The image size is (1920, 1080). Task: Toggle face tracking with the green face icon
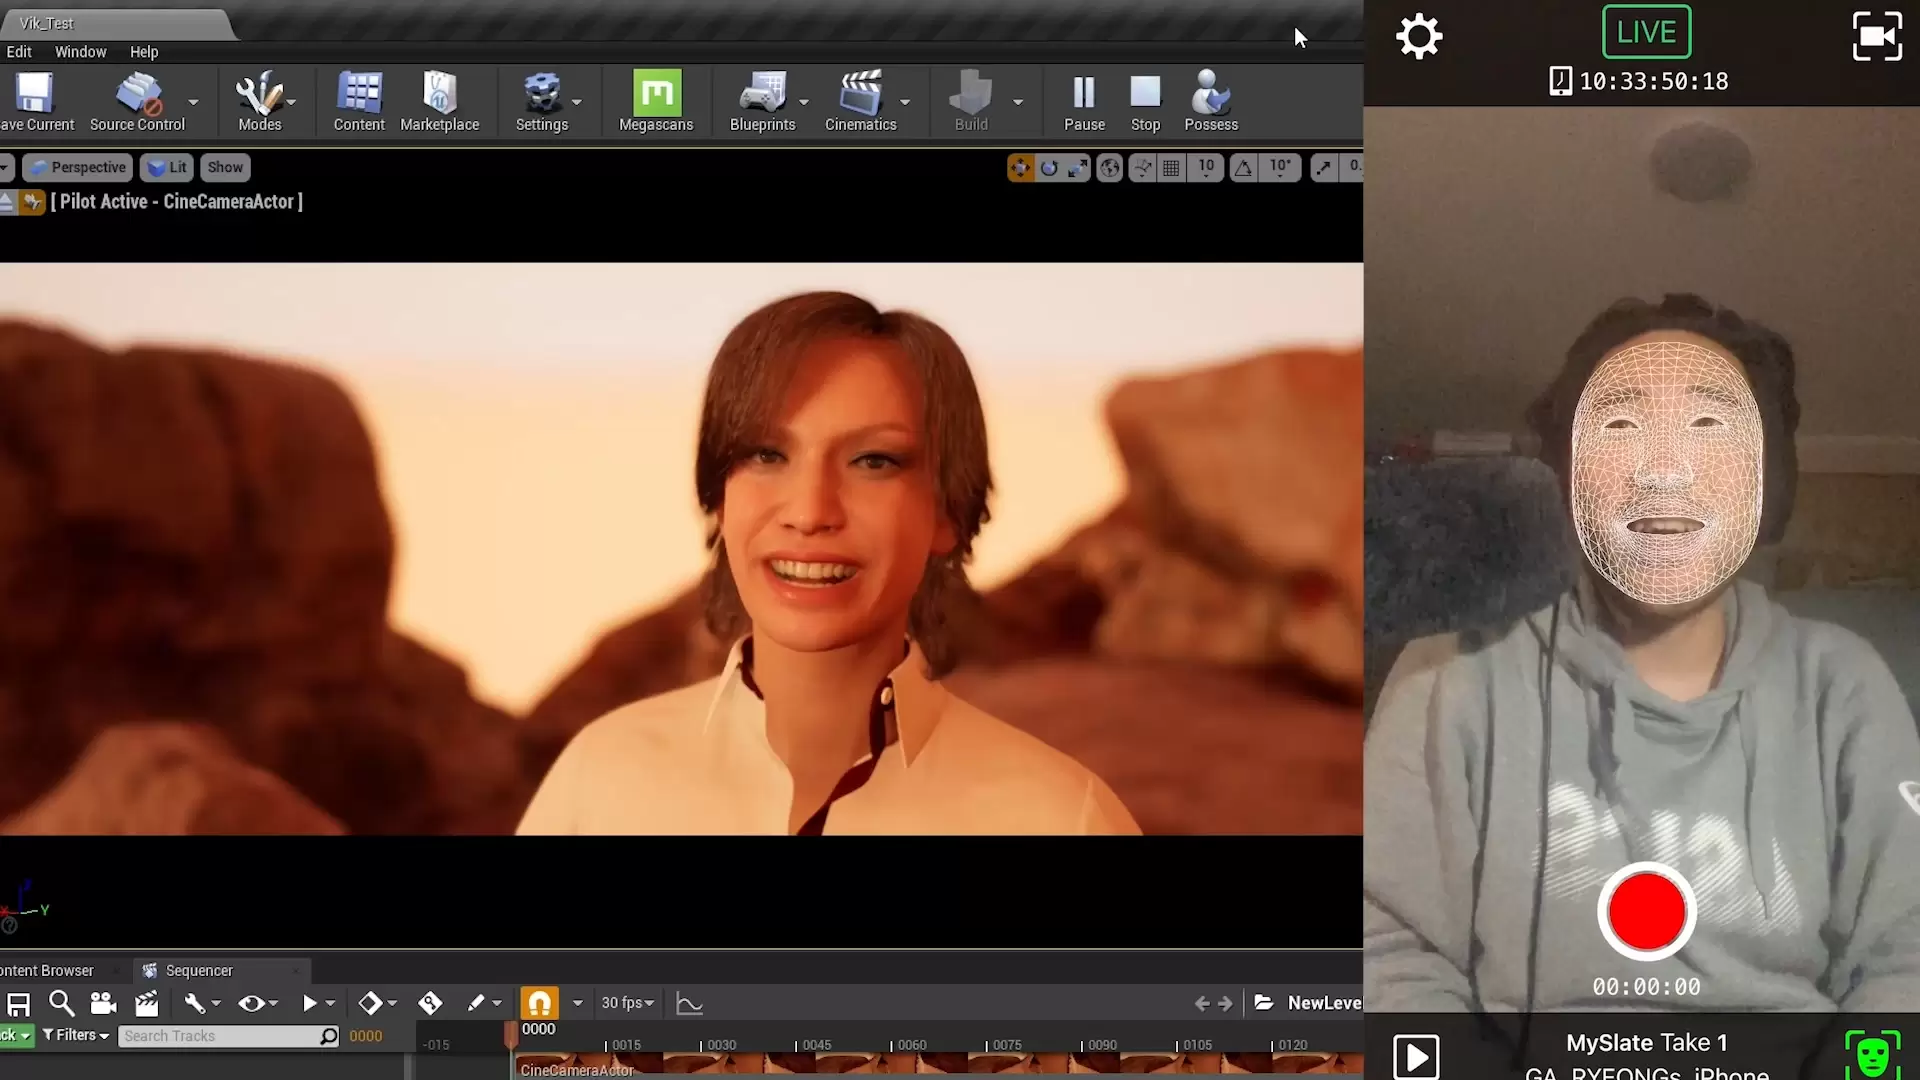click(x=1871, y=1055)
